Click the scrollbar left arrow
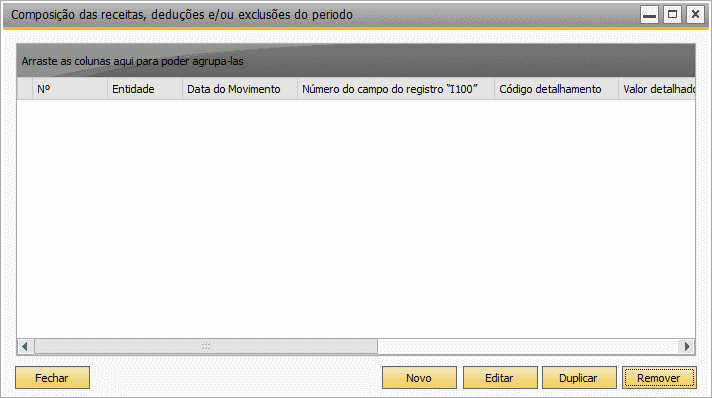 (x=25, y=346)
